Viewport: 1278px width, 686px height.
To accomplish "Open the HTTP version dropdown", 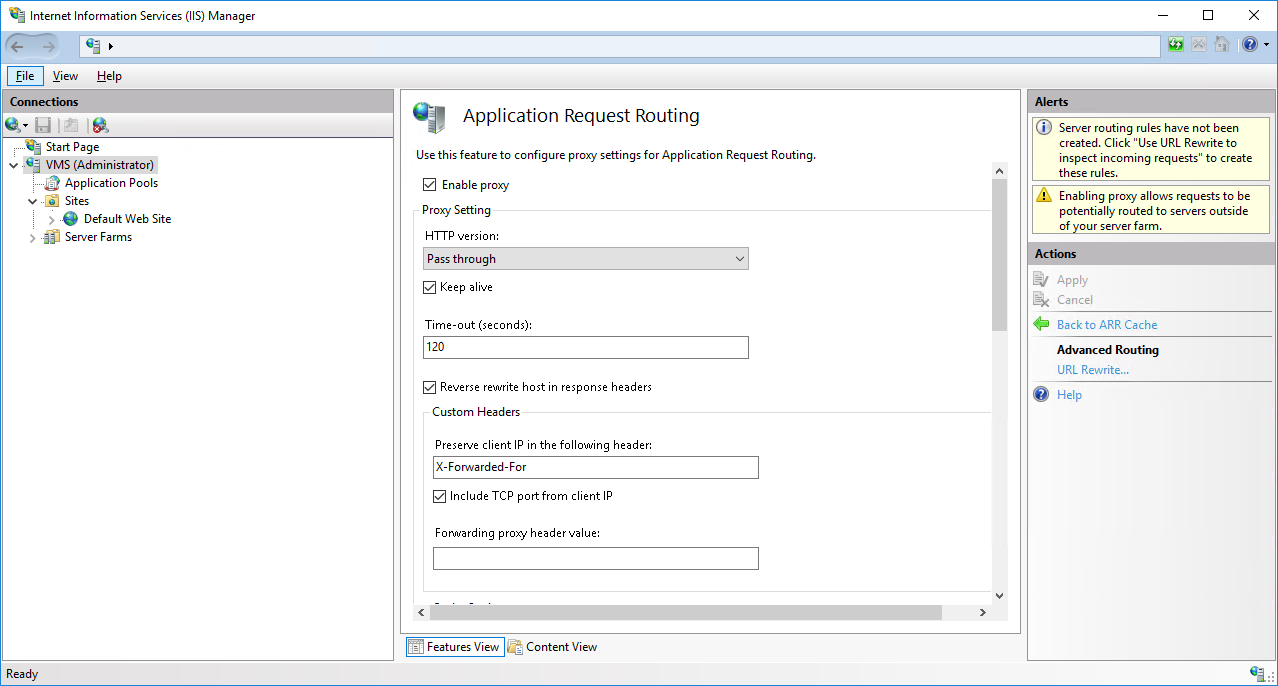I will [586, 259].
